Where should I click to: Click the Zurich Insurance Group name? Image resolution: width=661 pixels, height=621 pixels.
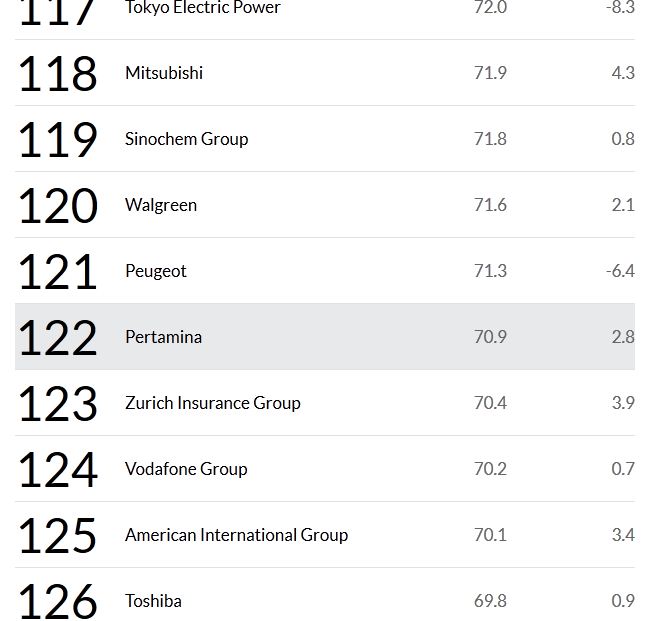pos(212,403)
